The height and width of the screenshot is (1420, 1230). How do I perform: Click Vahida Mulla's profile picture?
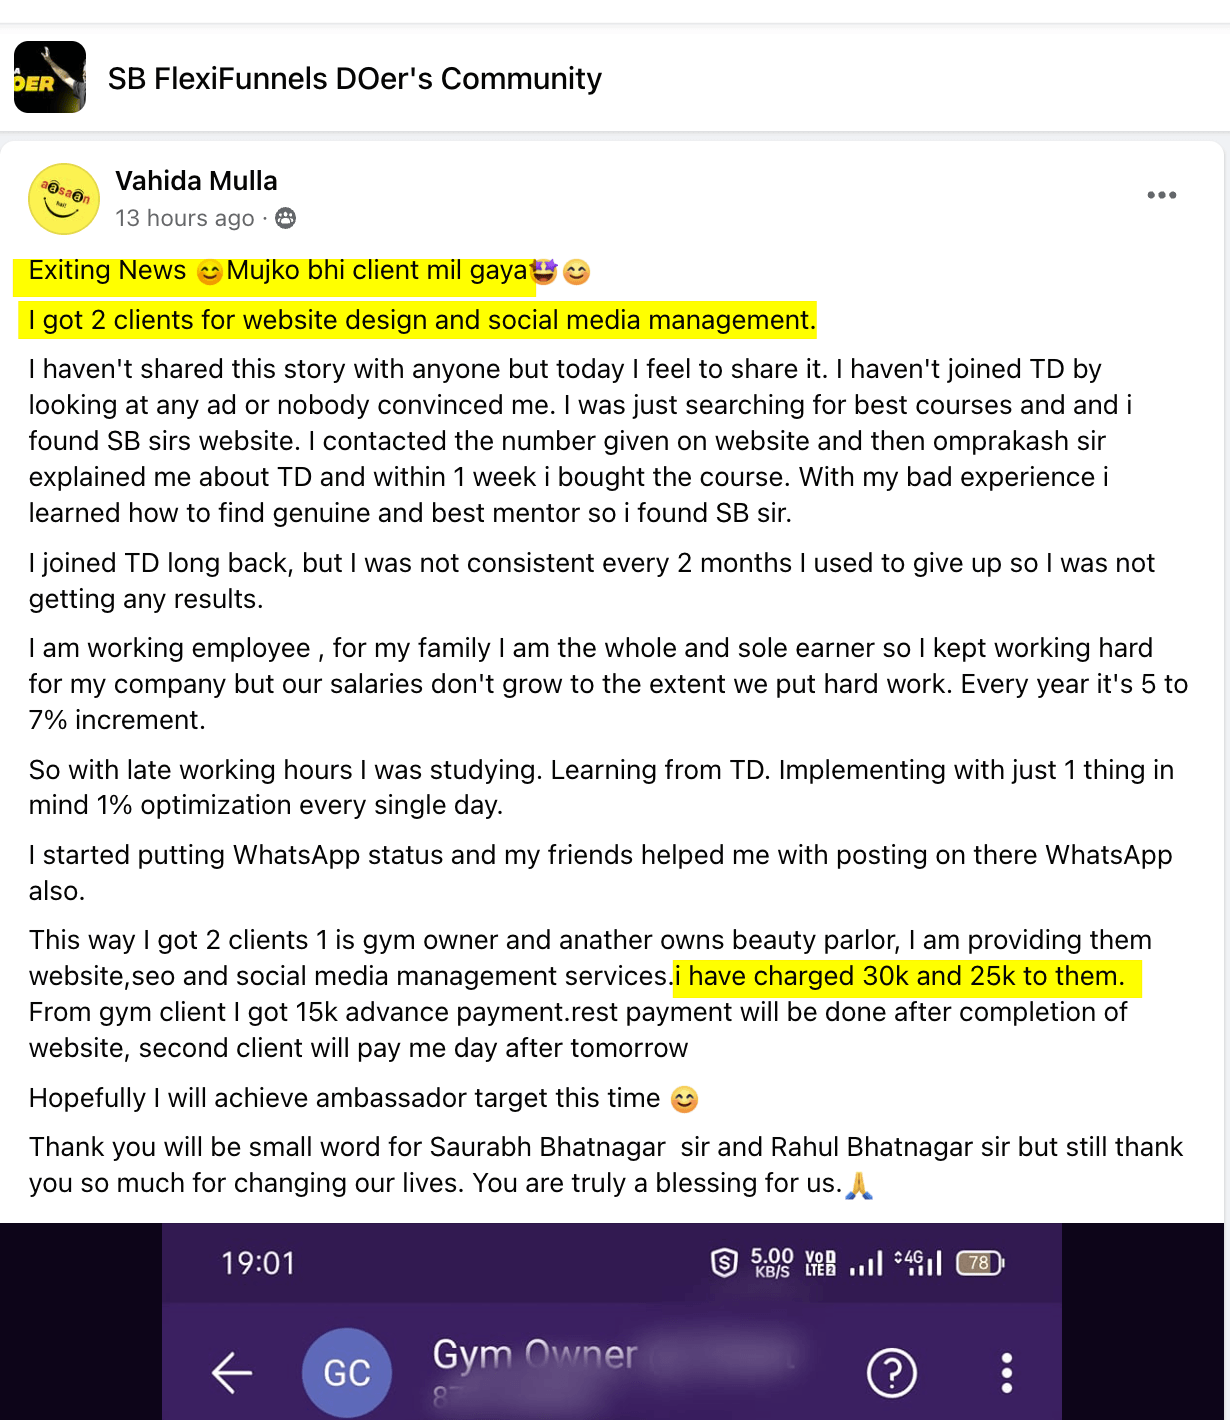64,199
